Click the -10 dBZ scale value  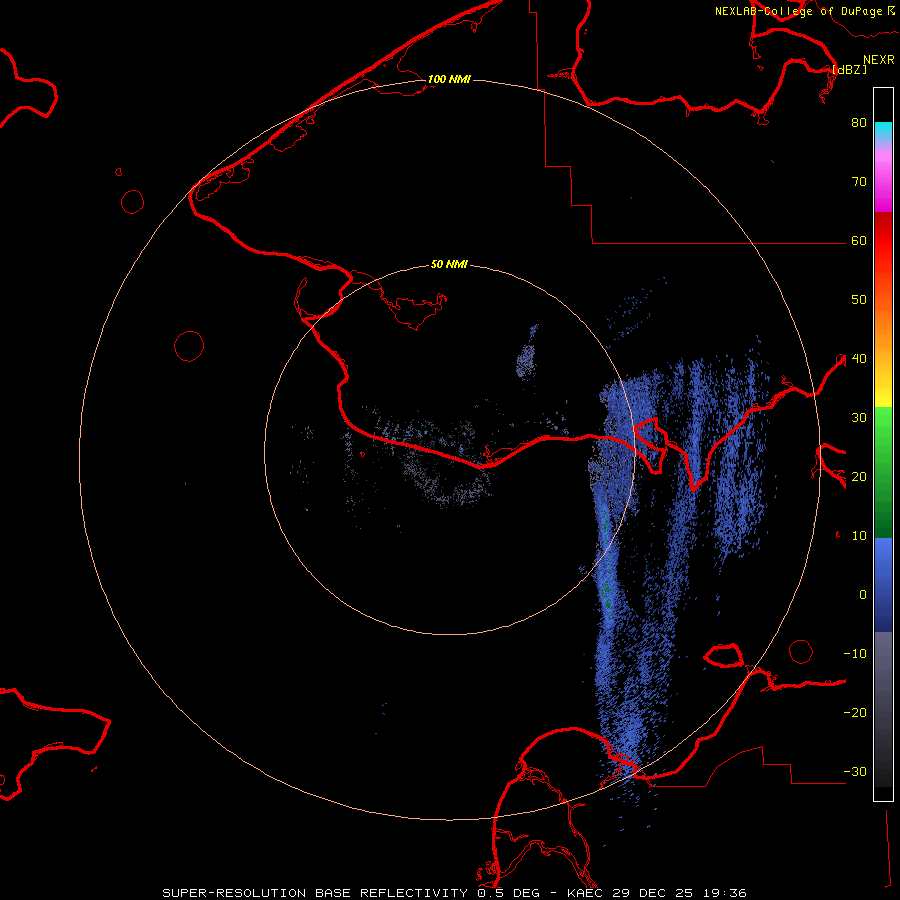pos(855,654)
